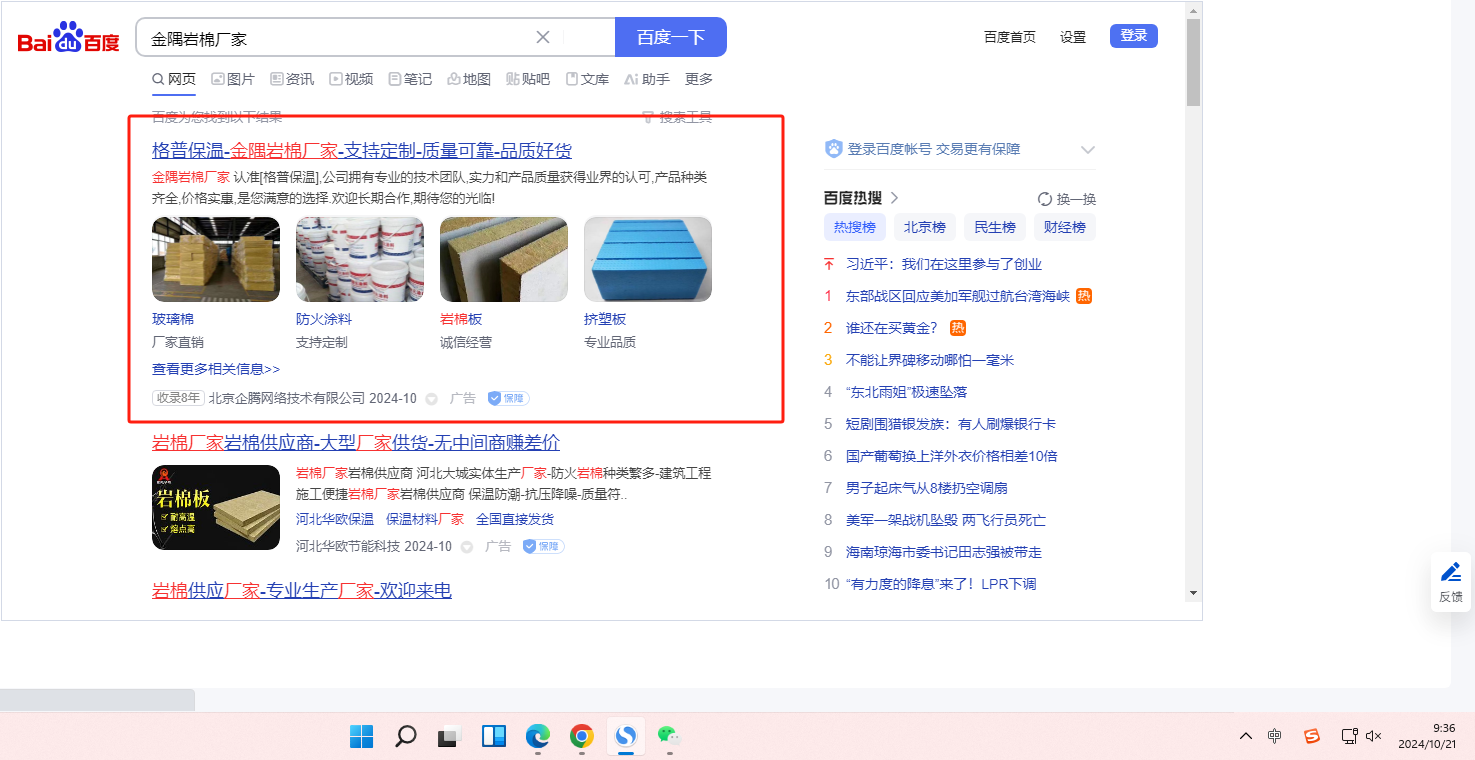This screenshot has width=1475, height=760.
Task: Open the Windows Start menu
Action: [361, 737]
